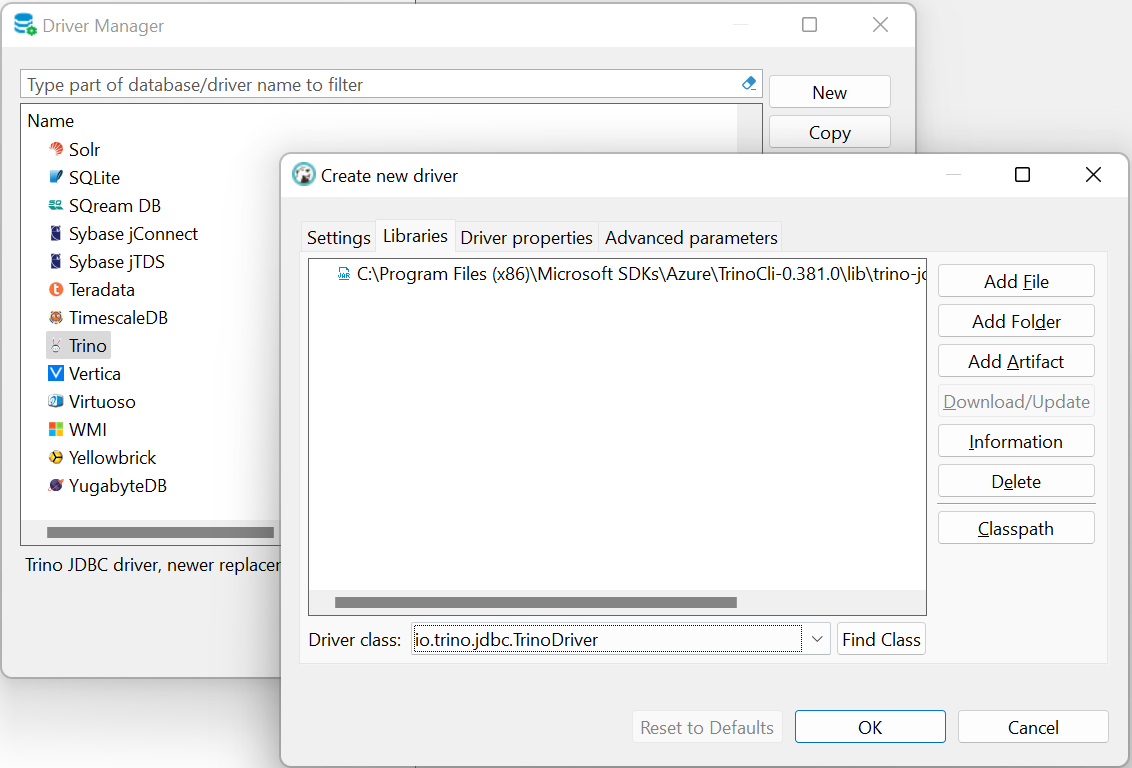Switch to the Settings tab
Viewport: 1132px width, 768px height.
tap(339, 237)
